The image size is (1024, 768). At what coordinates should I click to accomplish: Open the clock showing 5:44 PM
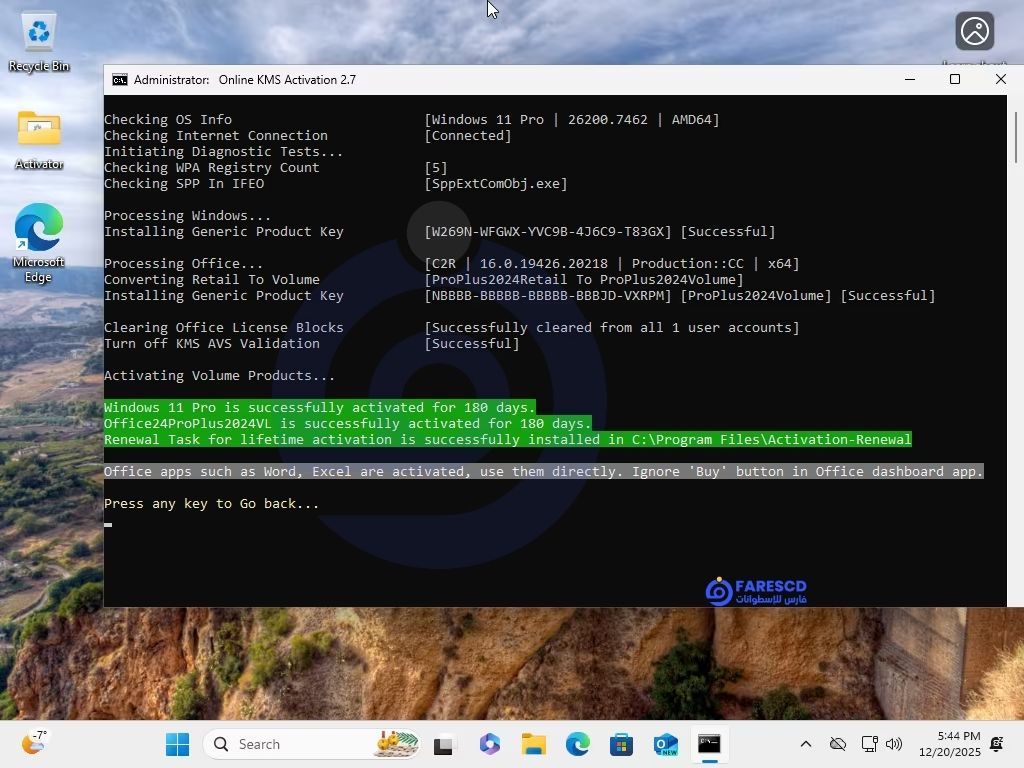(958, 744)
